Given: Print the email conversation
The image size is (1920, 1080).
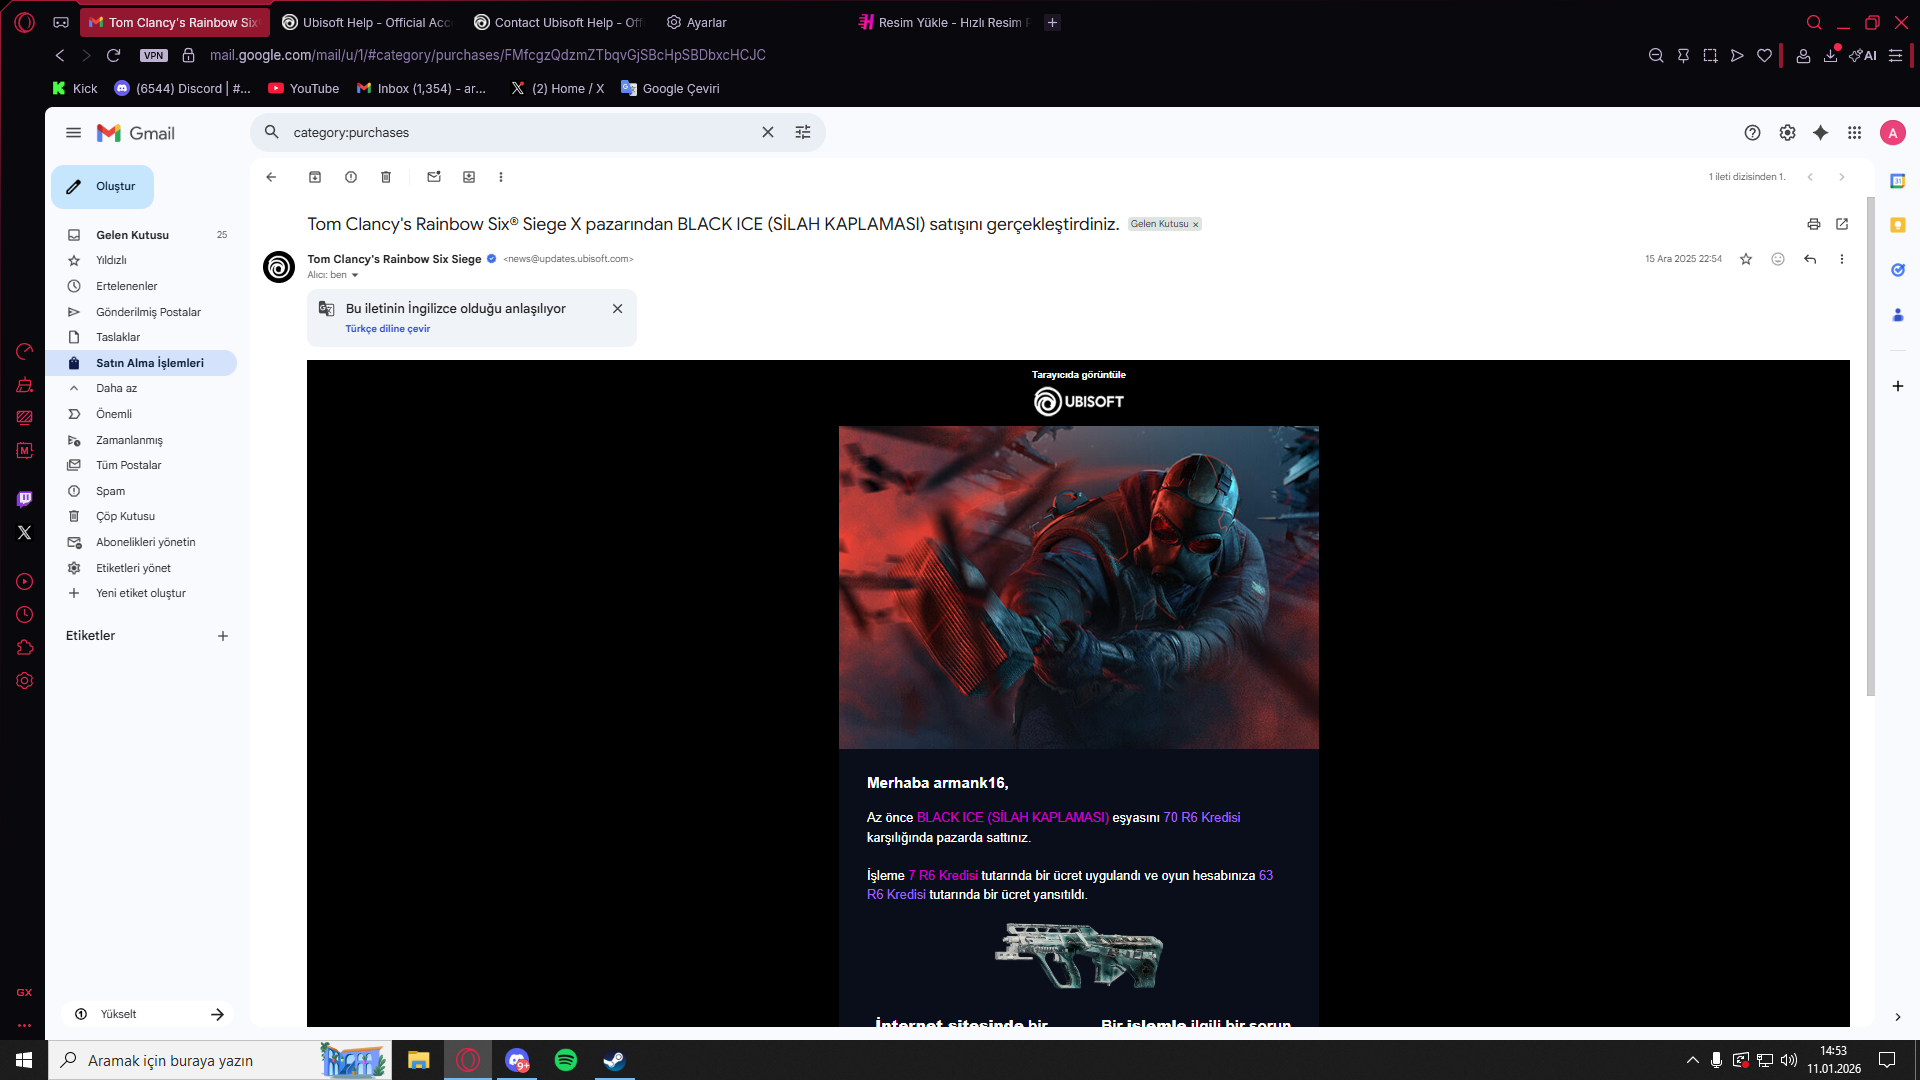Looking at the screenshot, I should coord(1814,224).
